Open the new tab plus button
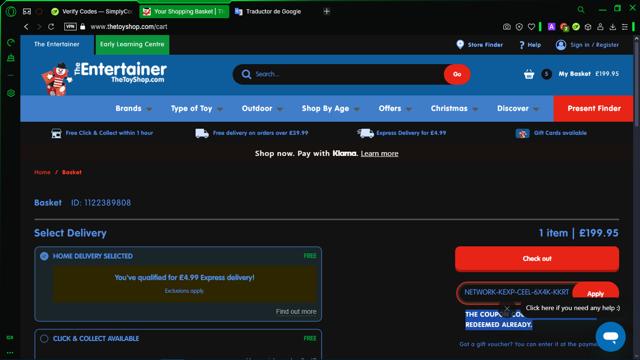640x360 pixels. click(x=327, y=11)
